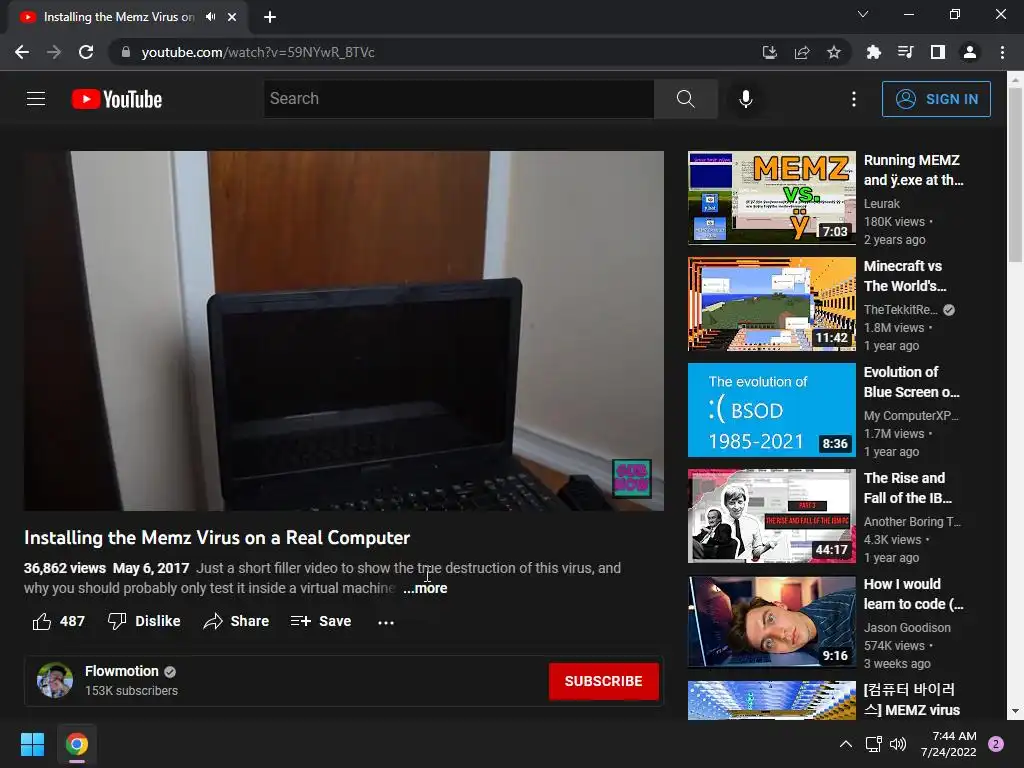Click Jason Goodison channel name
The image size is (1024, 768).
click(907, 628)
